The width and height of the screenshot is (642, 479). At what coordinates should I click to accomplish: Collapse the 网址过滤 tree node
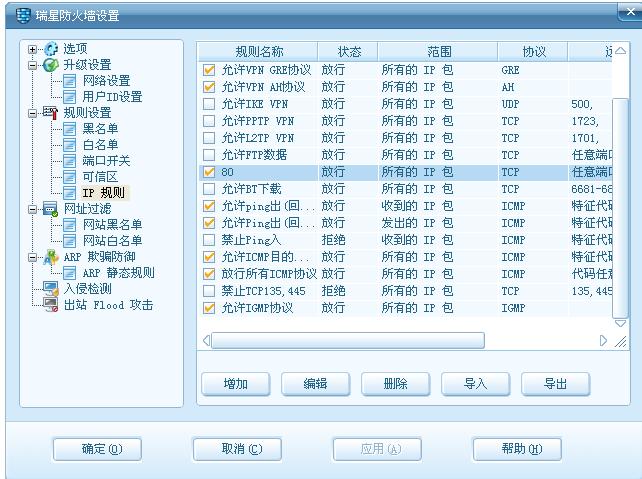coord(32,209)
